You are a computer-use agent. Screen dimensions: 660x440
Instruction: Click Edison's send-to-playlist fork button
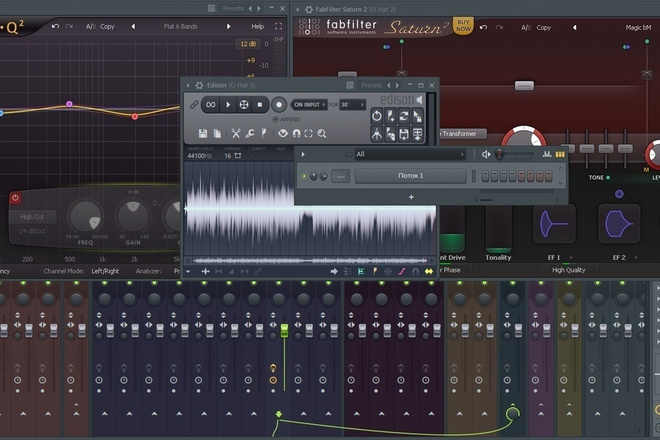[376, 134]
